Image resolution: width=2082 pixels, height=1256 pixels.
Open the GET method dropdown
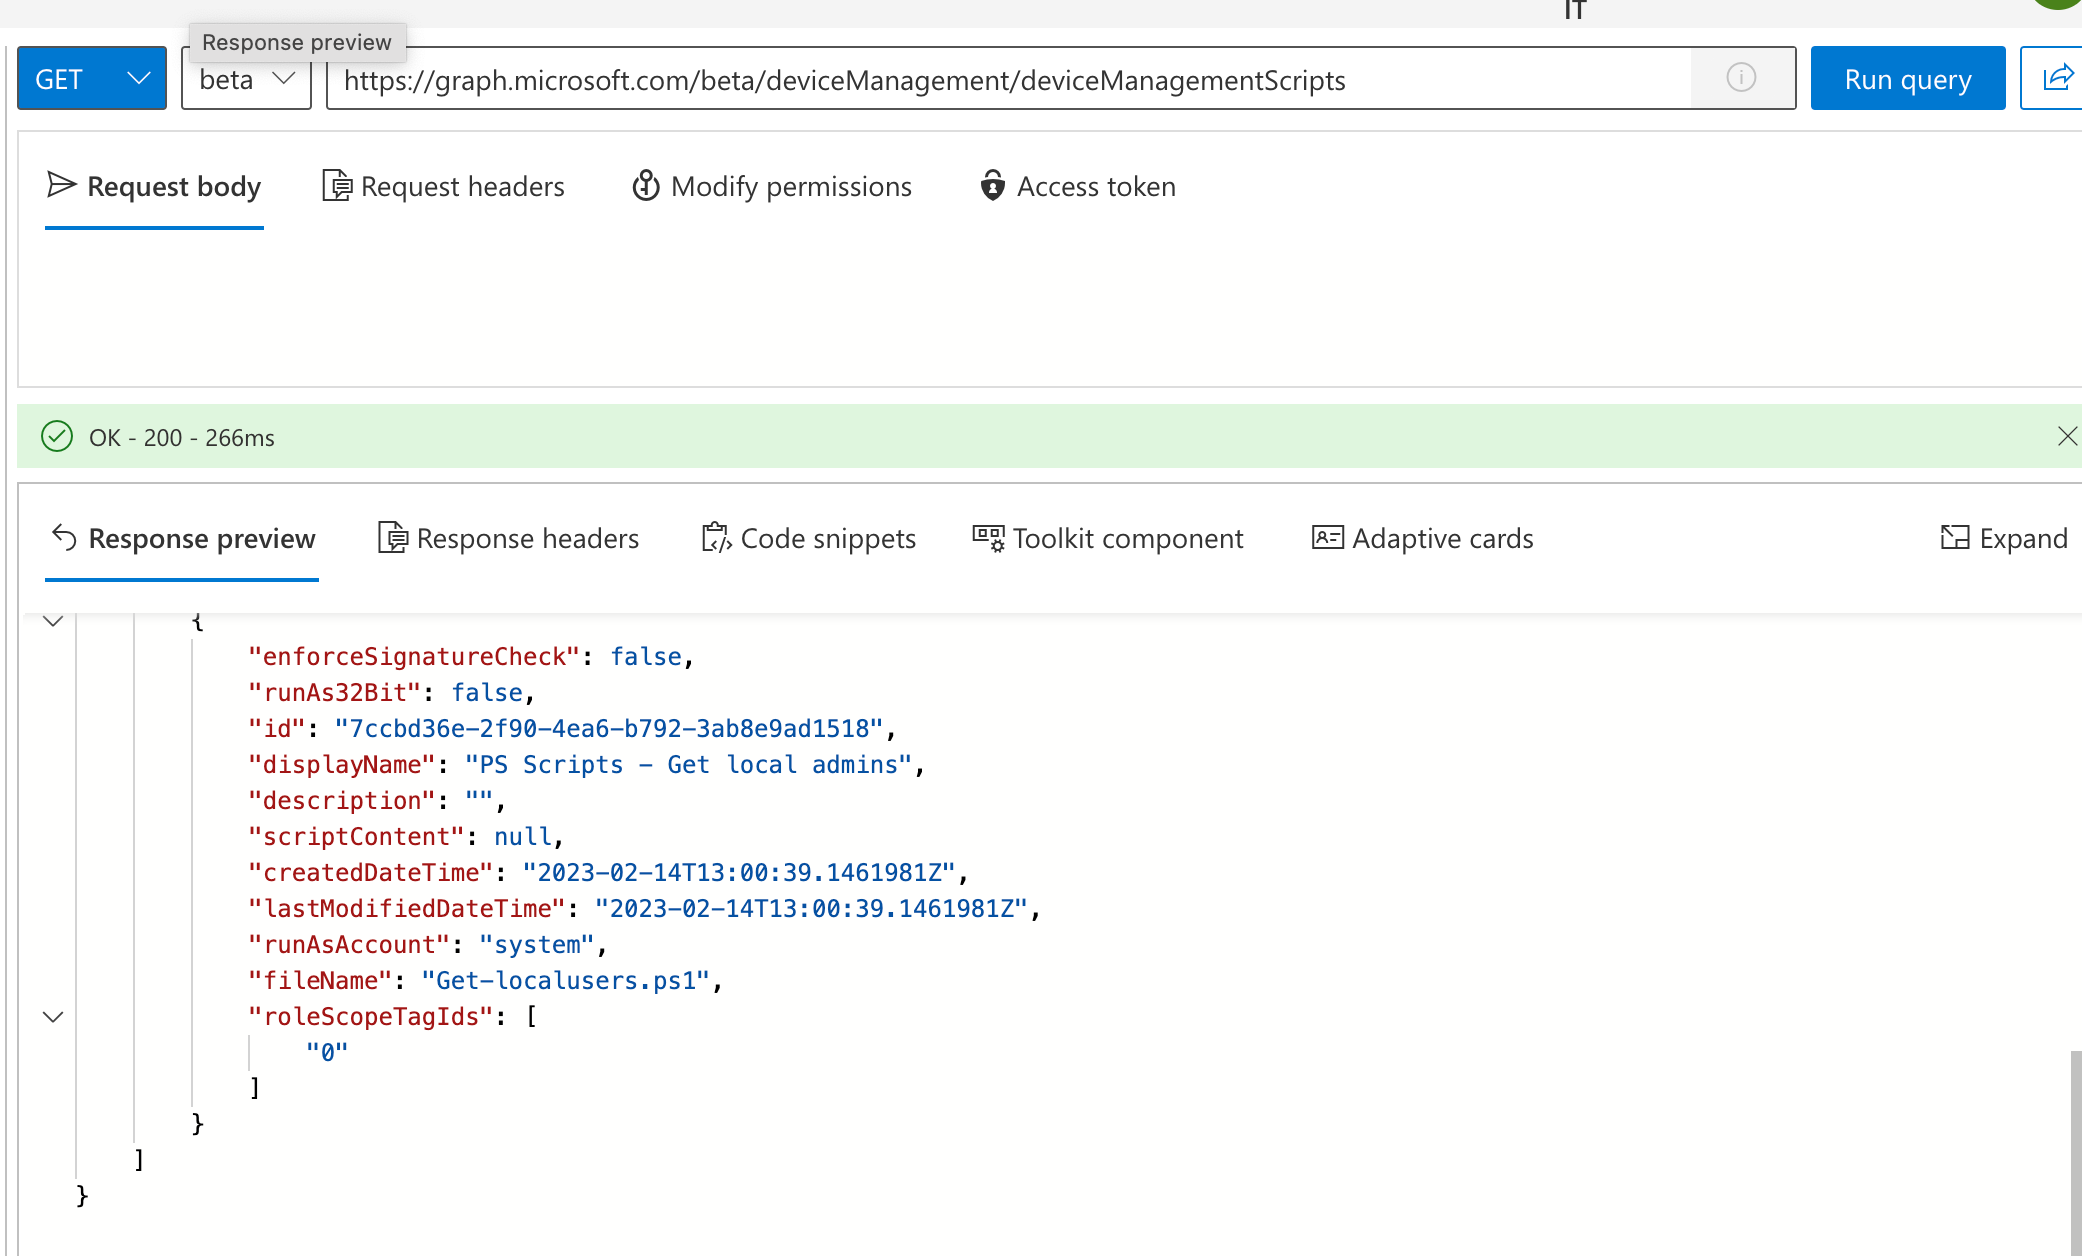point(91,79)
